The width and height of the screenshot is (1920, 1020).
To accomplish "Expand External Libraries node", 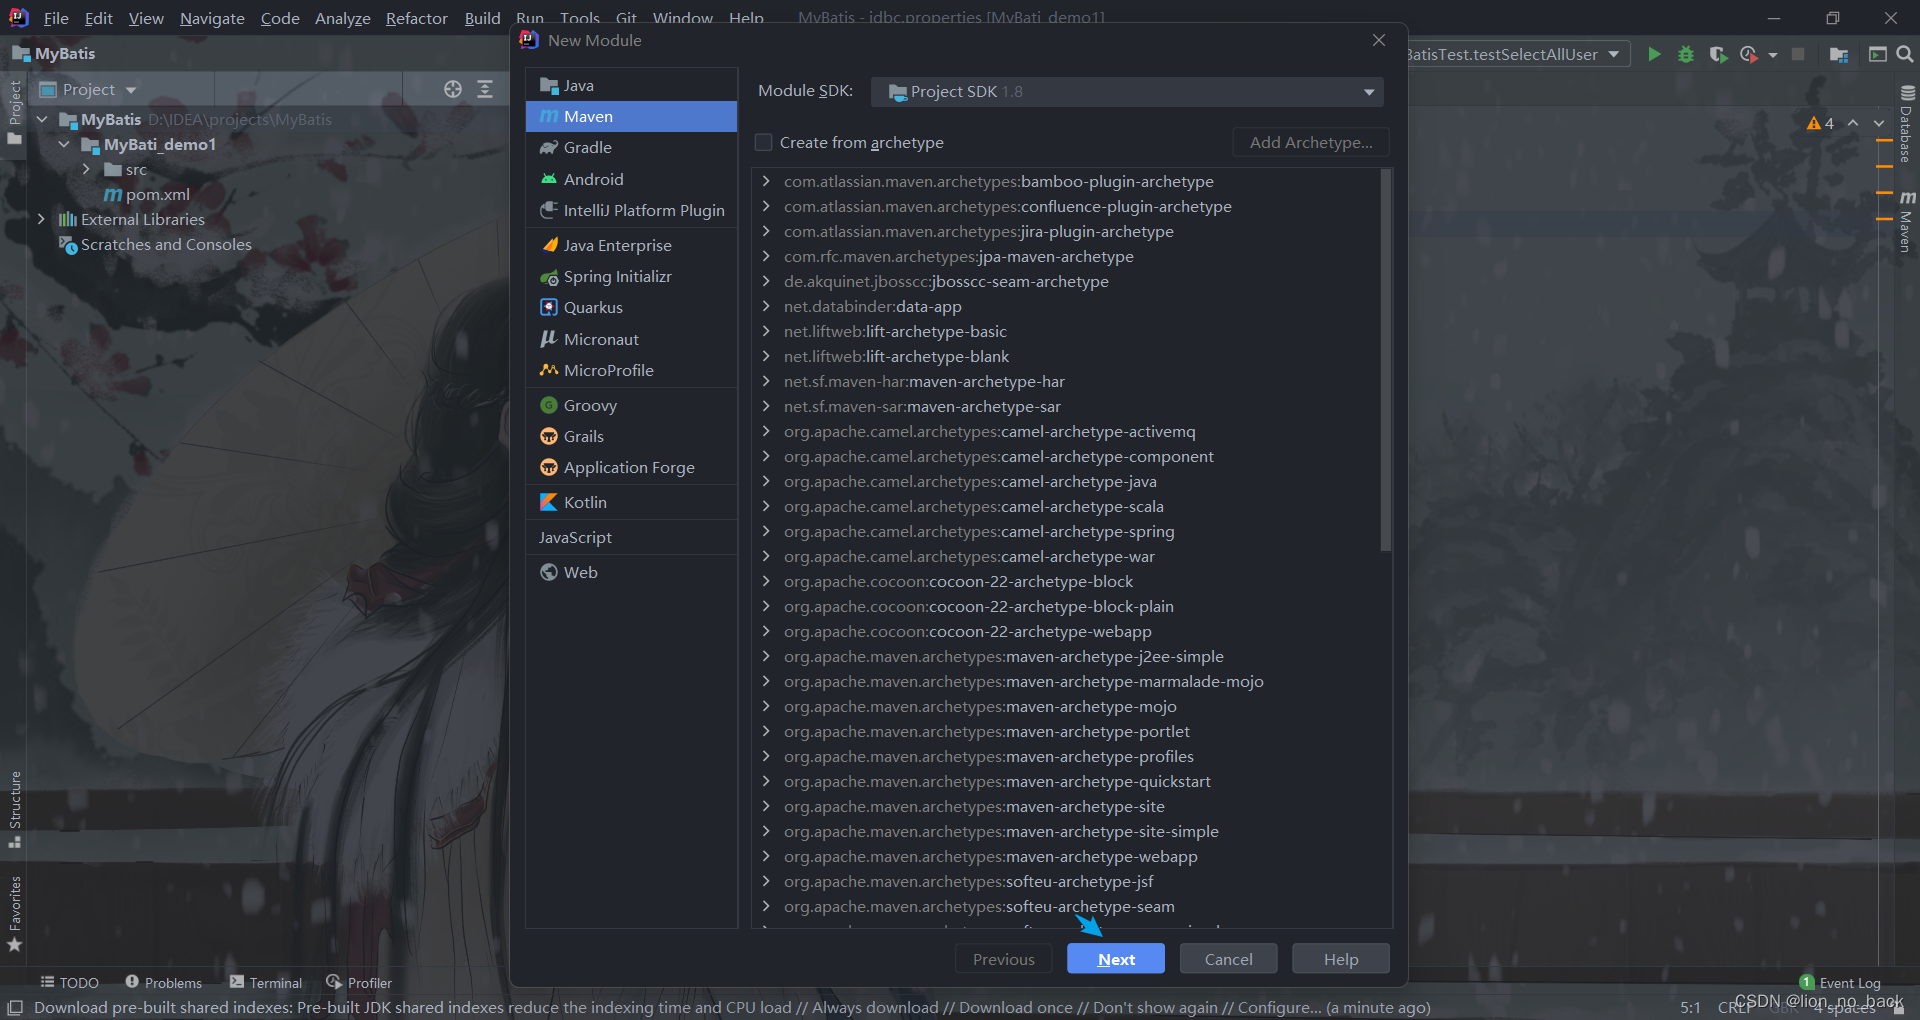I will [41, 219].
